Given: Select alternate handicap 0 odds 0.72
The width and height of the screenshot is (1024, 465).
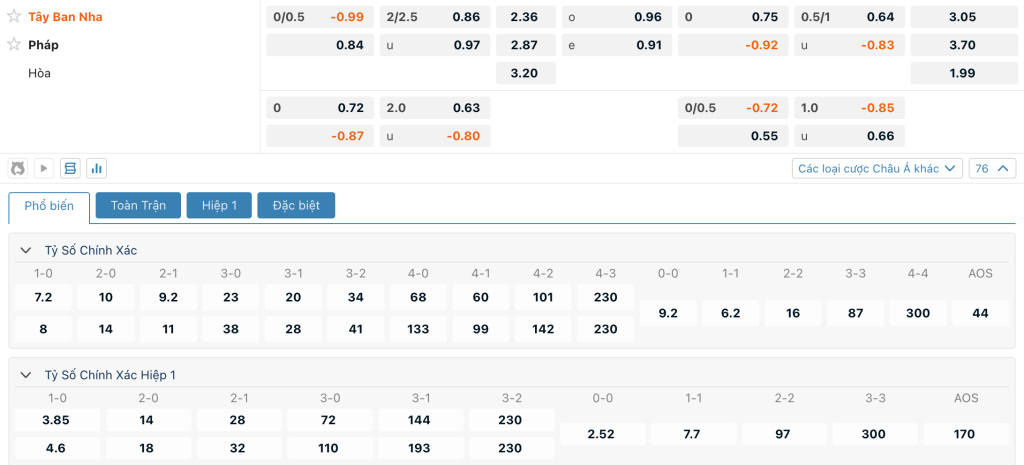Looking at the screenshot, I should [x=320, y=108].
